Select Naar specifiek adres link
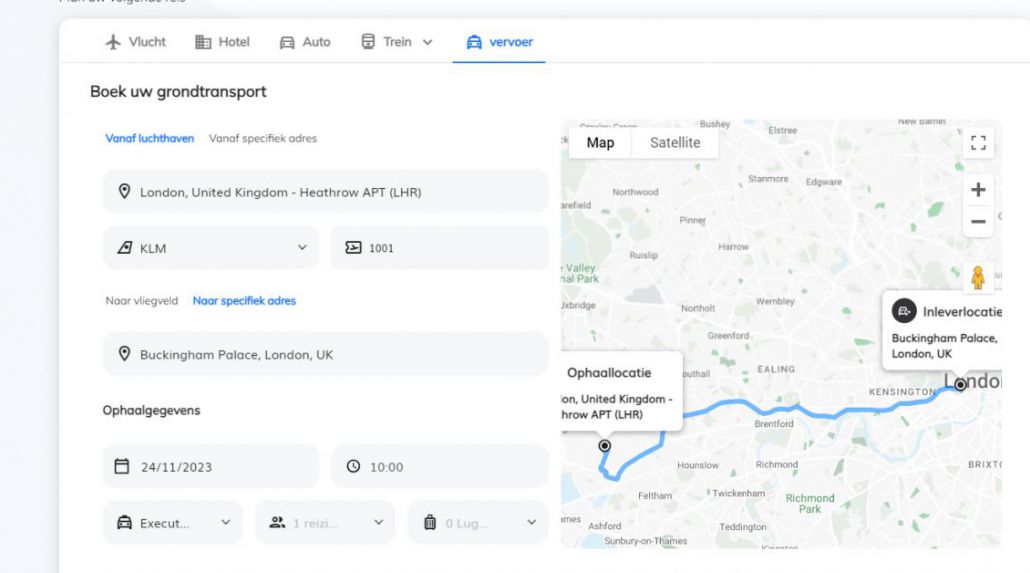1030x573 pixels. 244,300
